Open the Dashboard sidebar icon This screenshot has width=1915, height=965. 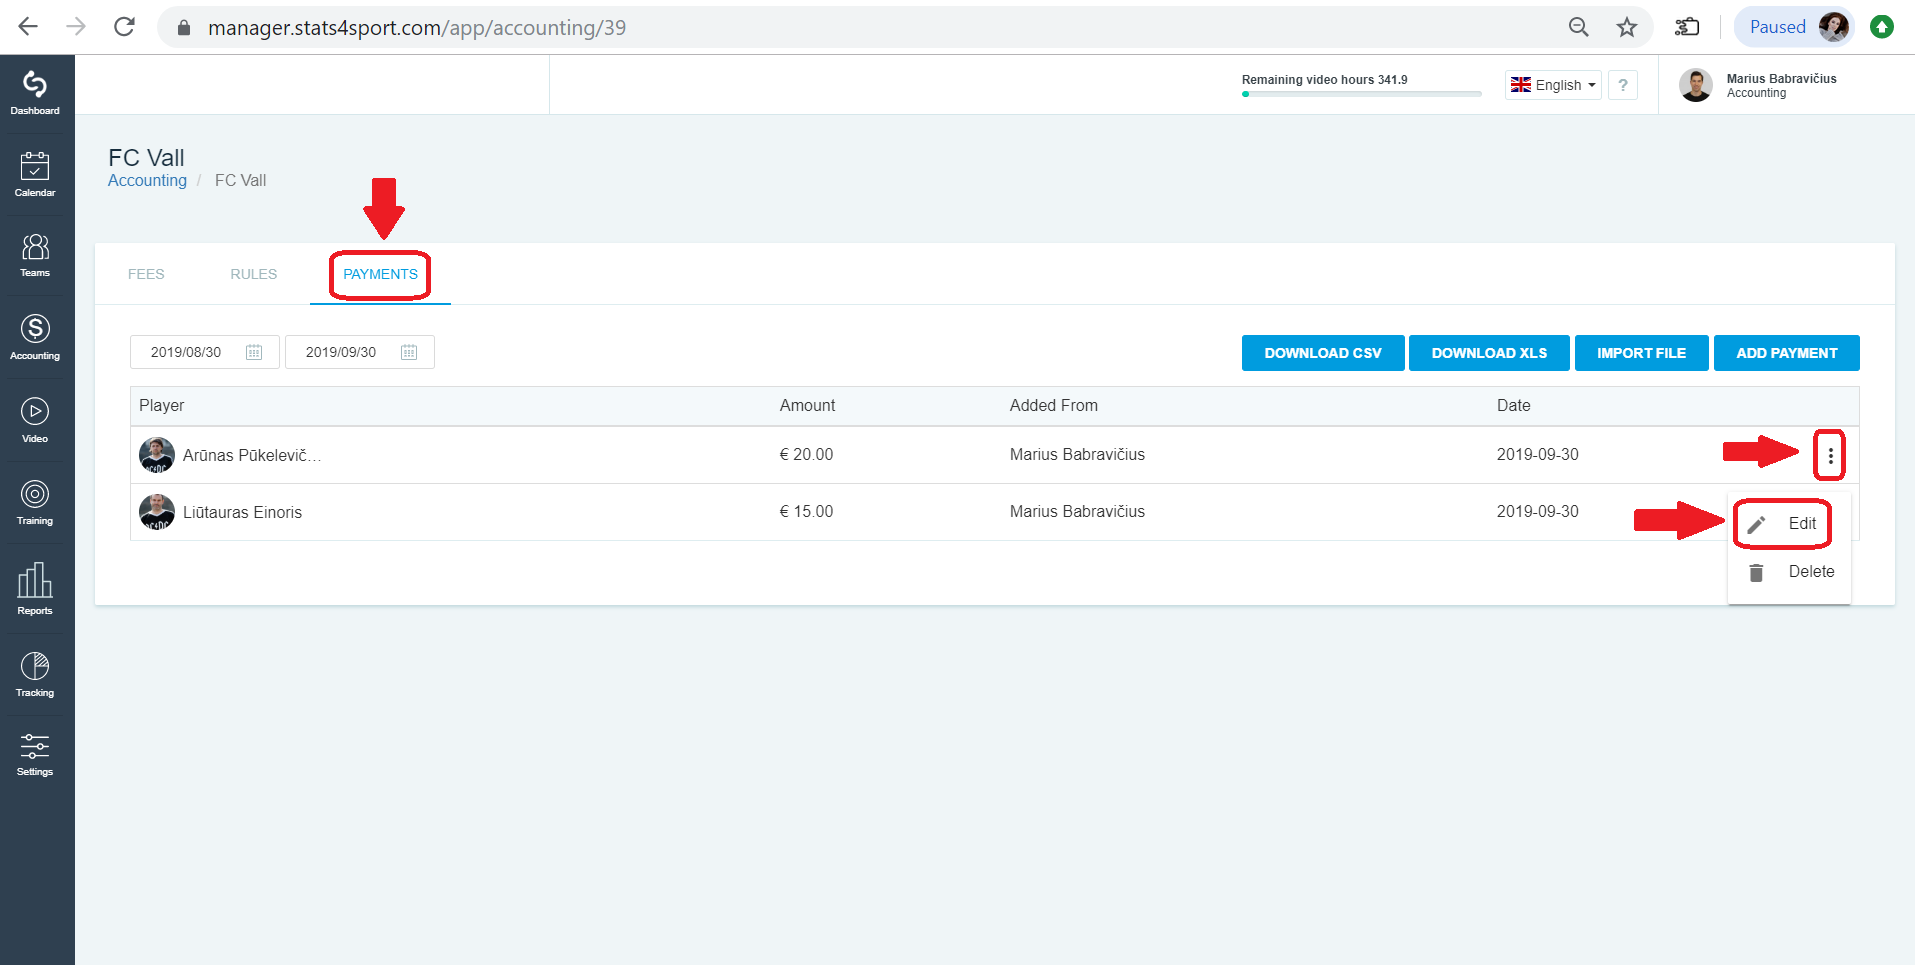coord(35,93)
